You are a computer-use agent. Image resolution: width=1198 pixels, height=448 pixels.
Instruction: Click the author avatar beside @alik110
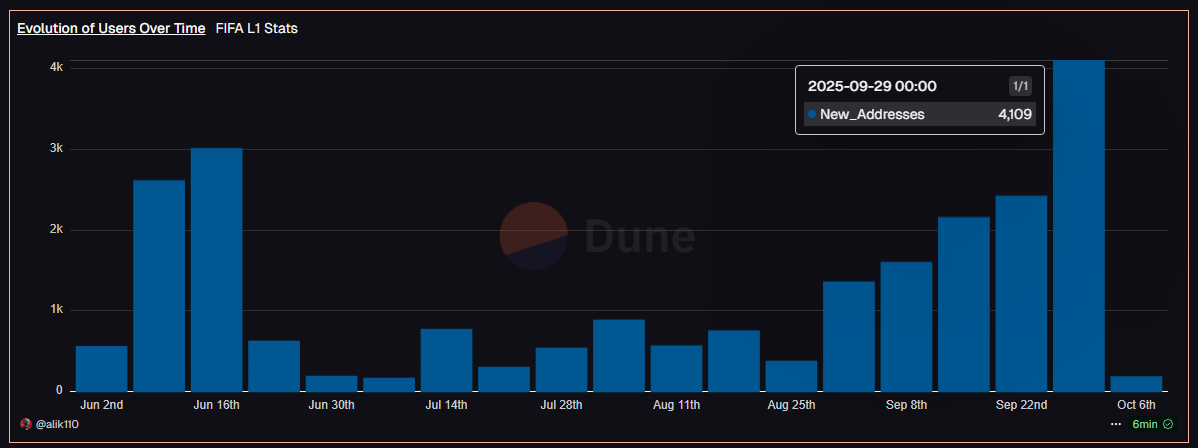tap(25, 424)
